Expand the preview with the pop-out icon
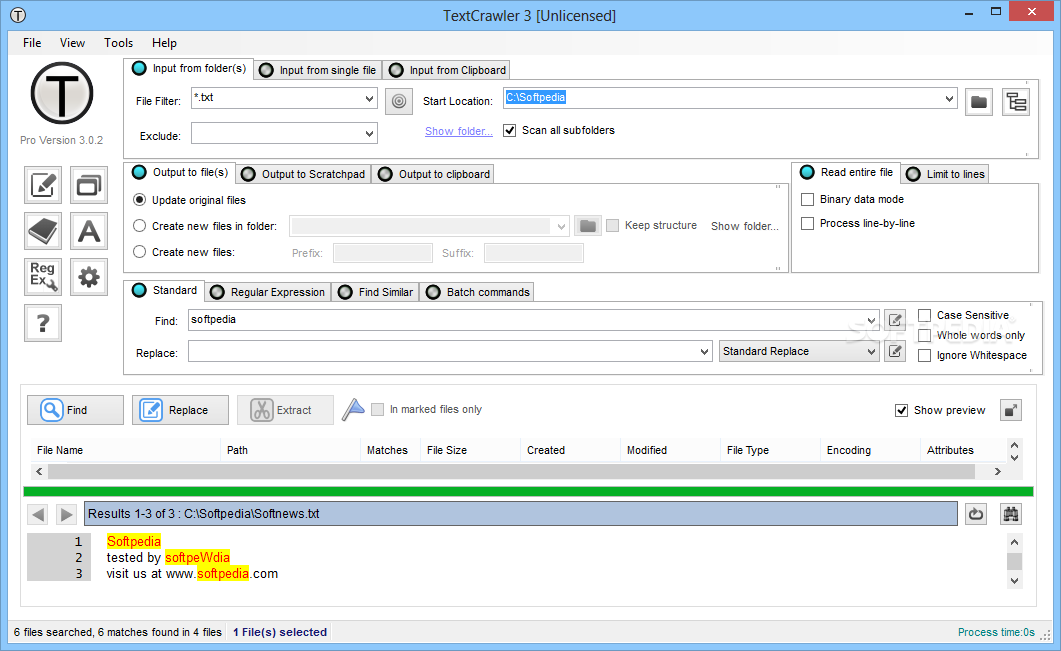 [1011, 410]
